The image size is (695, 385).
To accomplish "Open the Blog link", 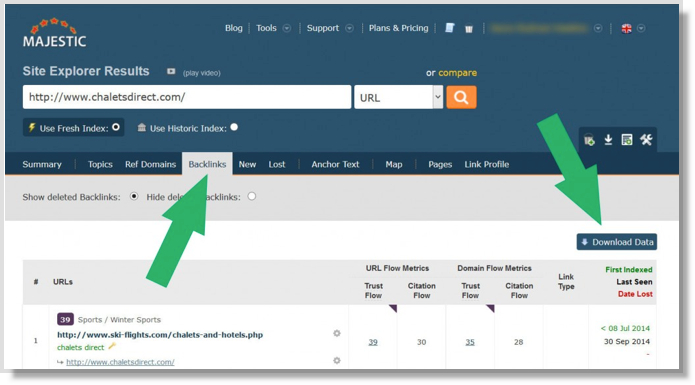I will coord(234,28).
